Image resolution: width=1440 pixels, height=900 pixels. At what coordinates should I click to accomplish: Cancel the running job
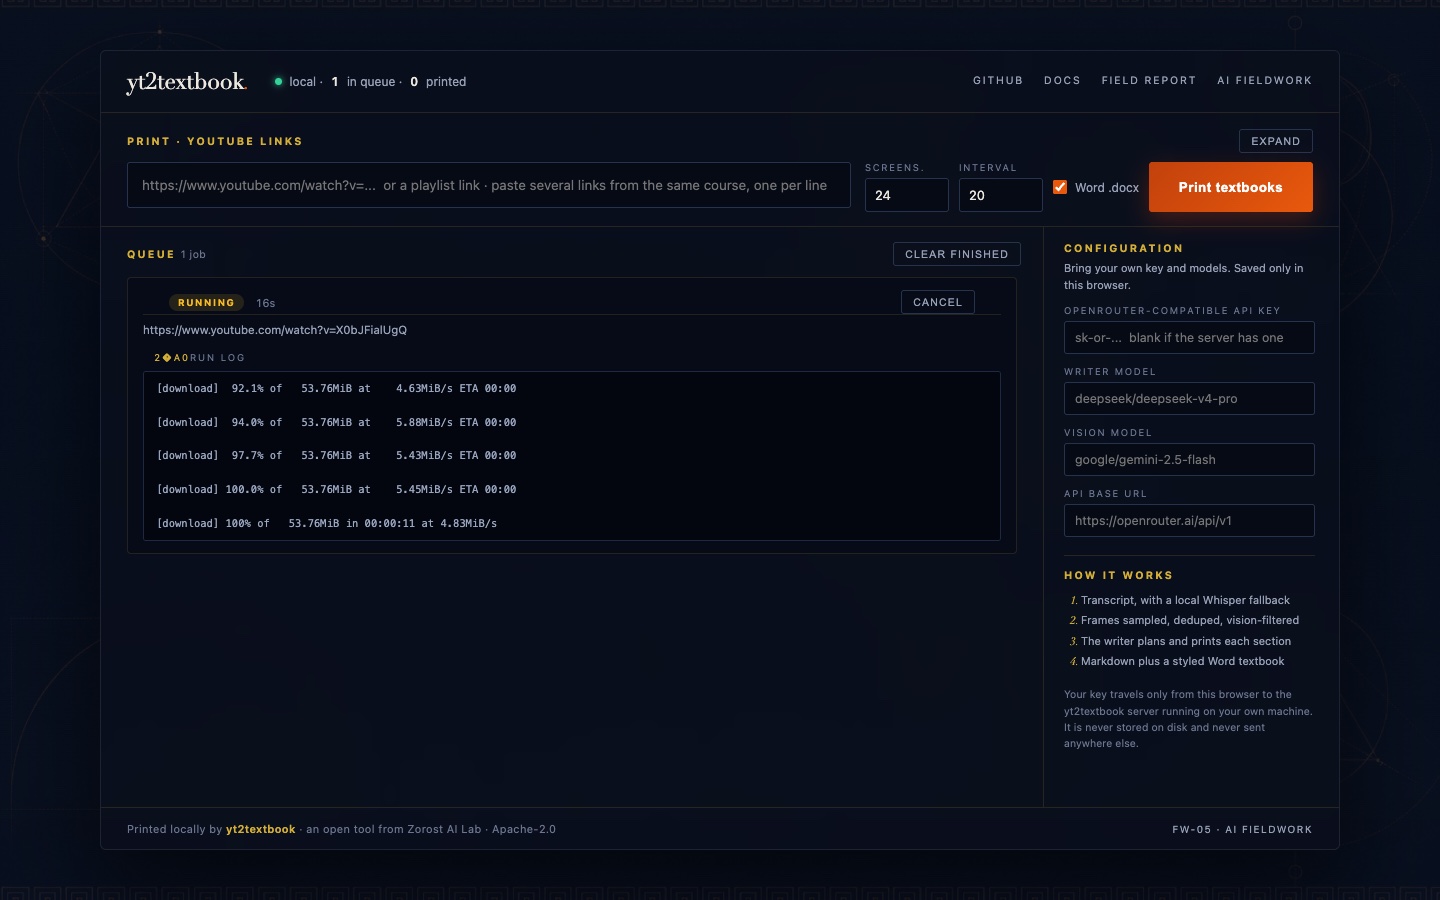tap(938, 302)
